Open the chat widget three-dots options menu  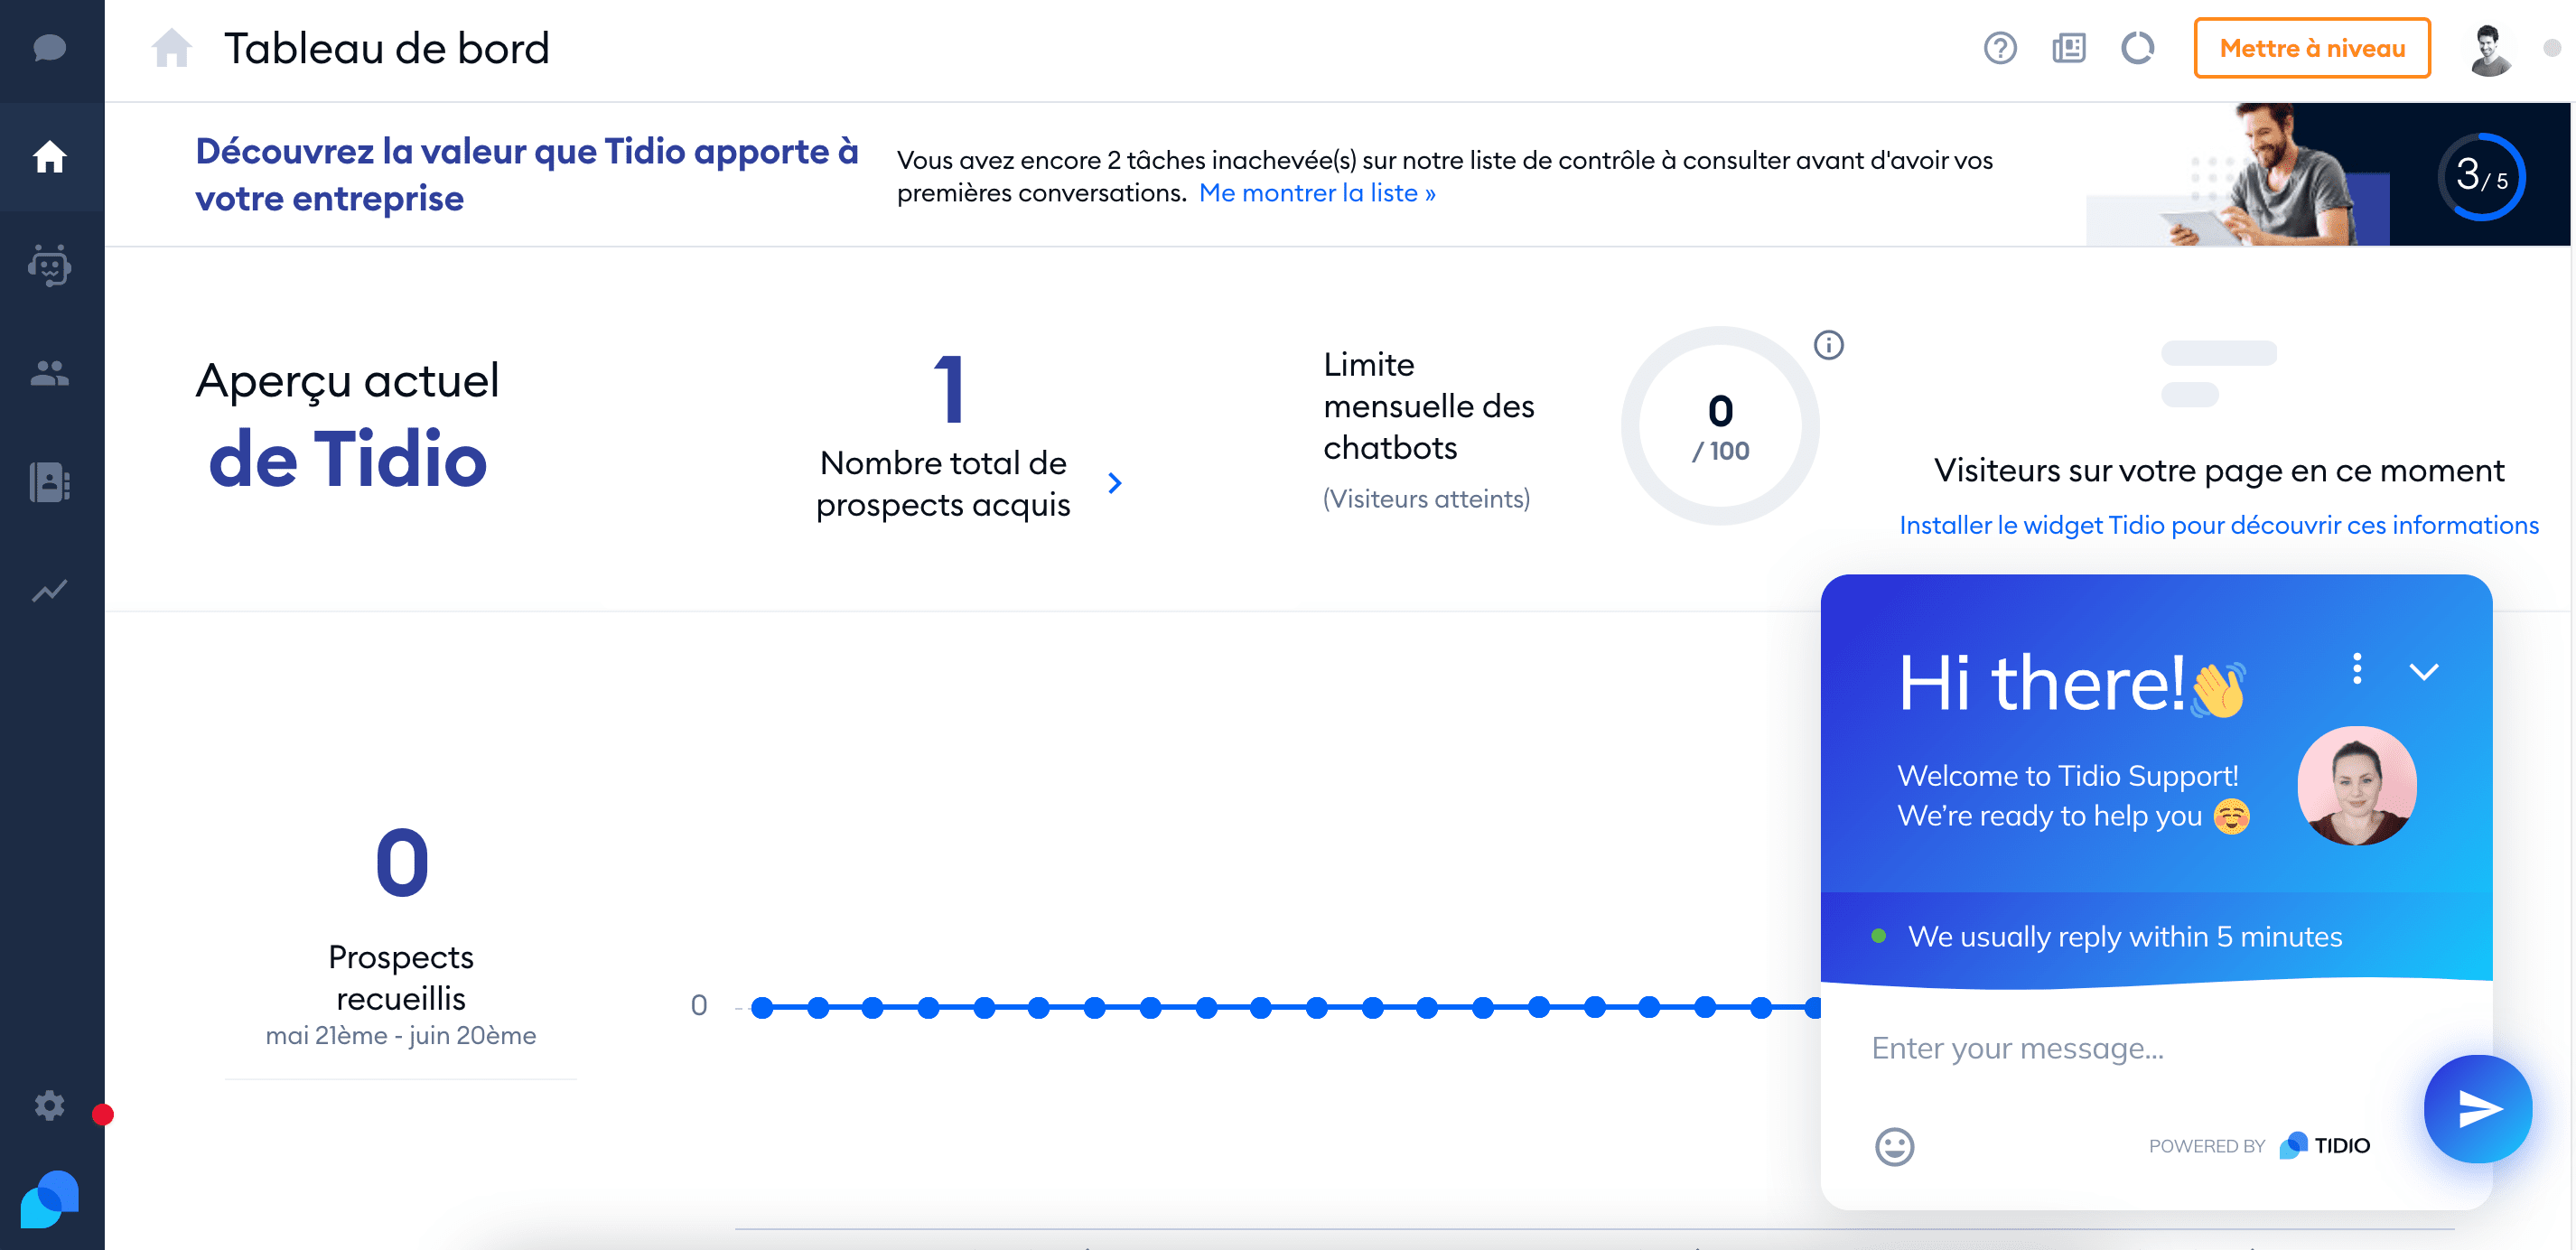click(2357, 668)
